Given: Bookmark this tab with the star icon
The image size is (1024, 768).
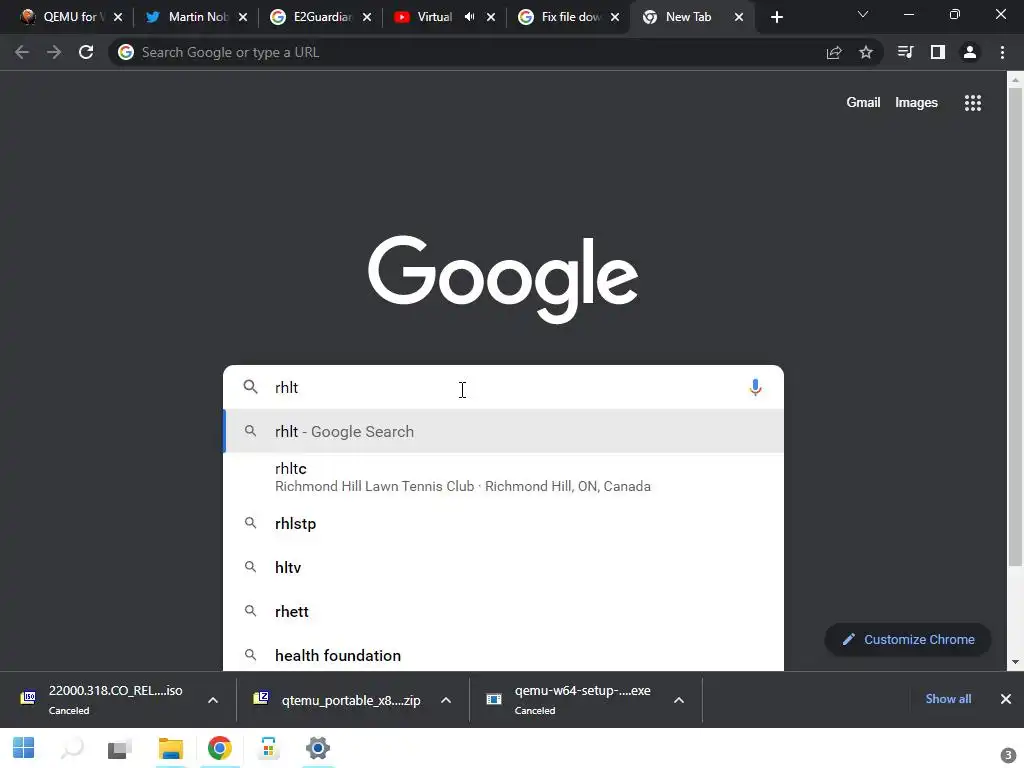Looking at the screenshot, I should tap(866, 52).
